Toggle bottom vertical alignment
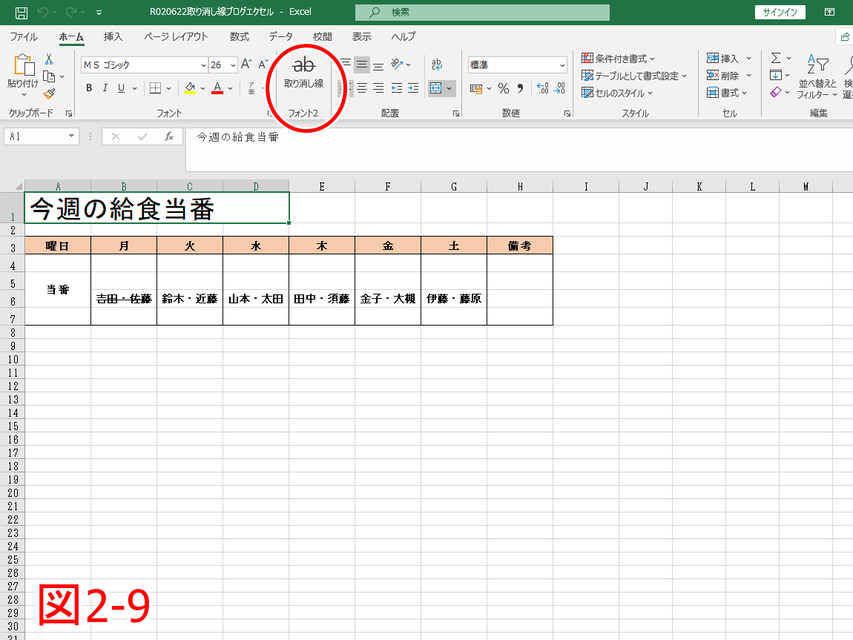 pyautogui.click(x=379, y=65)
